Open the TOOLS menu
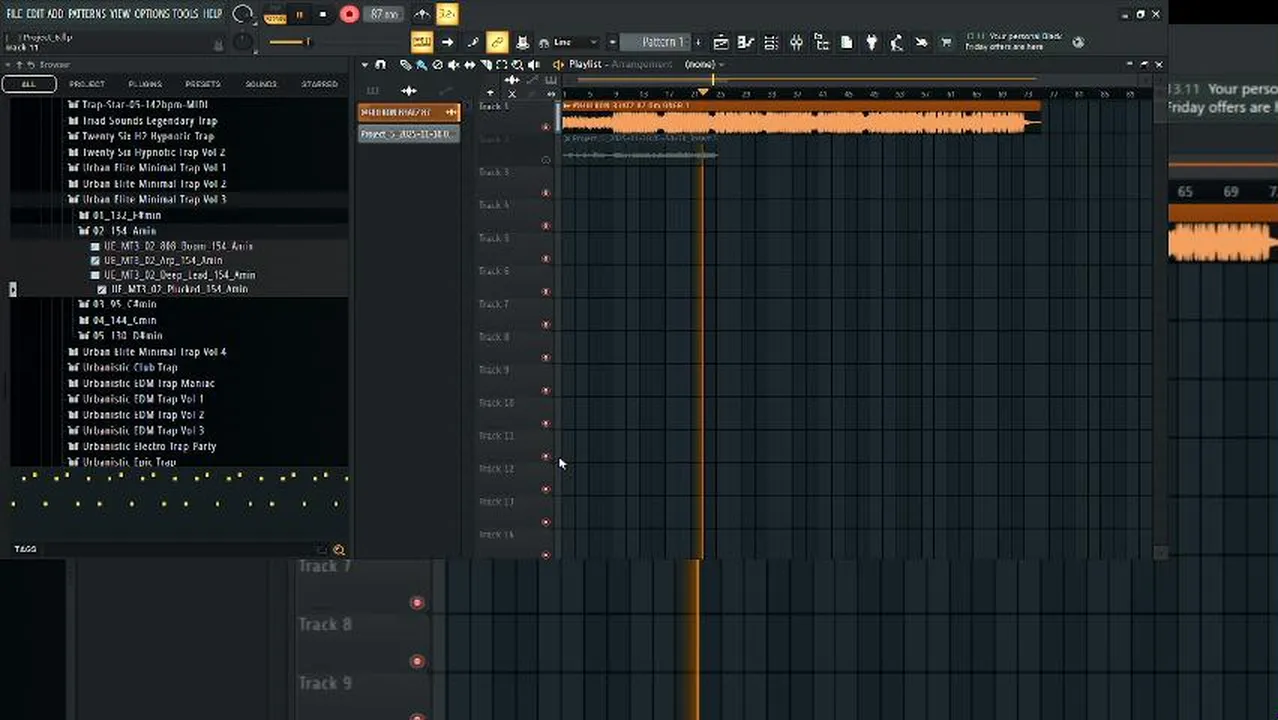Viewport: 1278px width, 720px height. (x=186, y=13)
